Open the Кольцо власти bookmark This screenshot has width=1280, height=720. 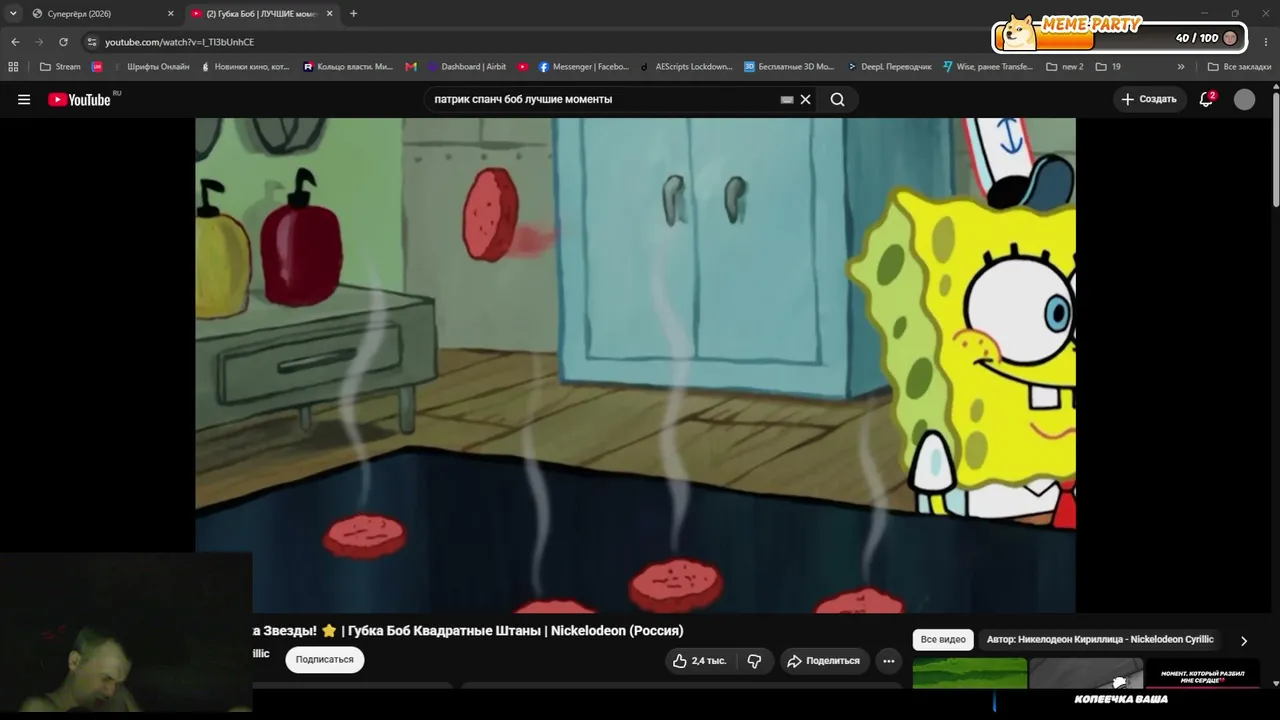[348, 67]
